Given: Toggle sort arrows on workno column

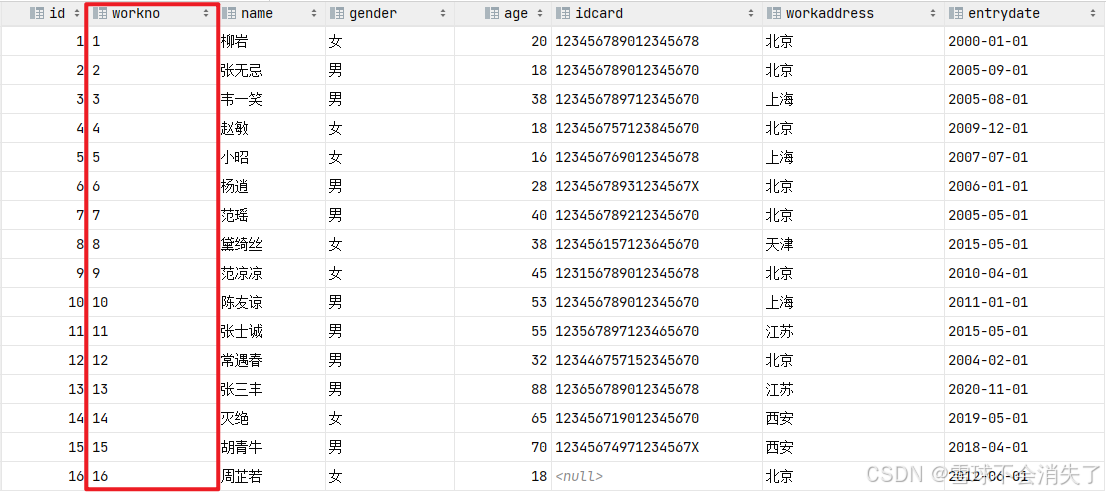Looking at the screenshot, I should pos(206,13).
